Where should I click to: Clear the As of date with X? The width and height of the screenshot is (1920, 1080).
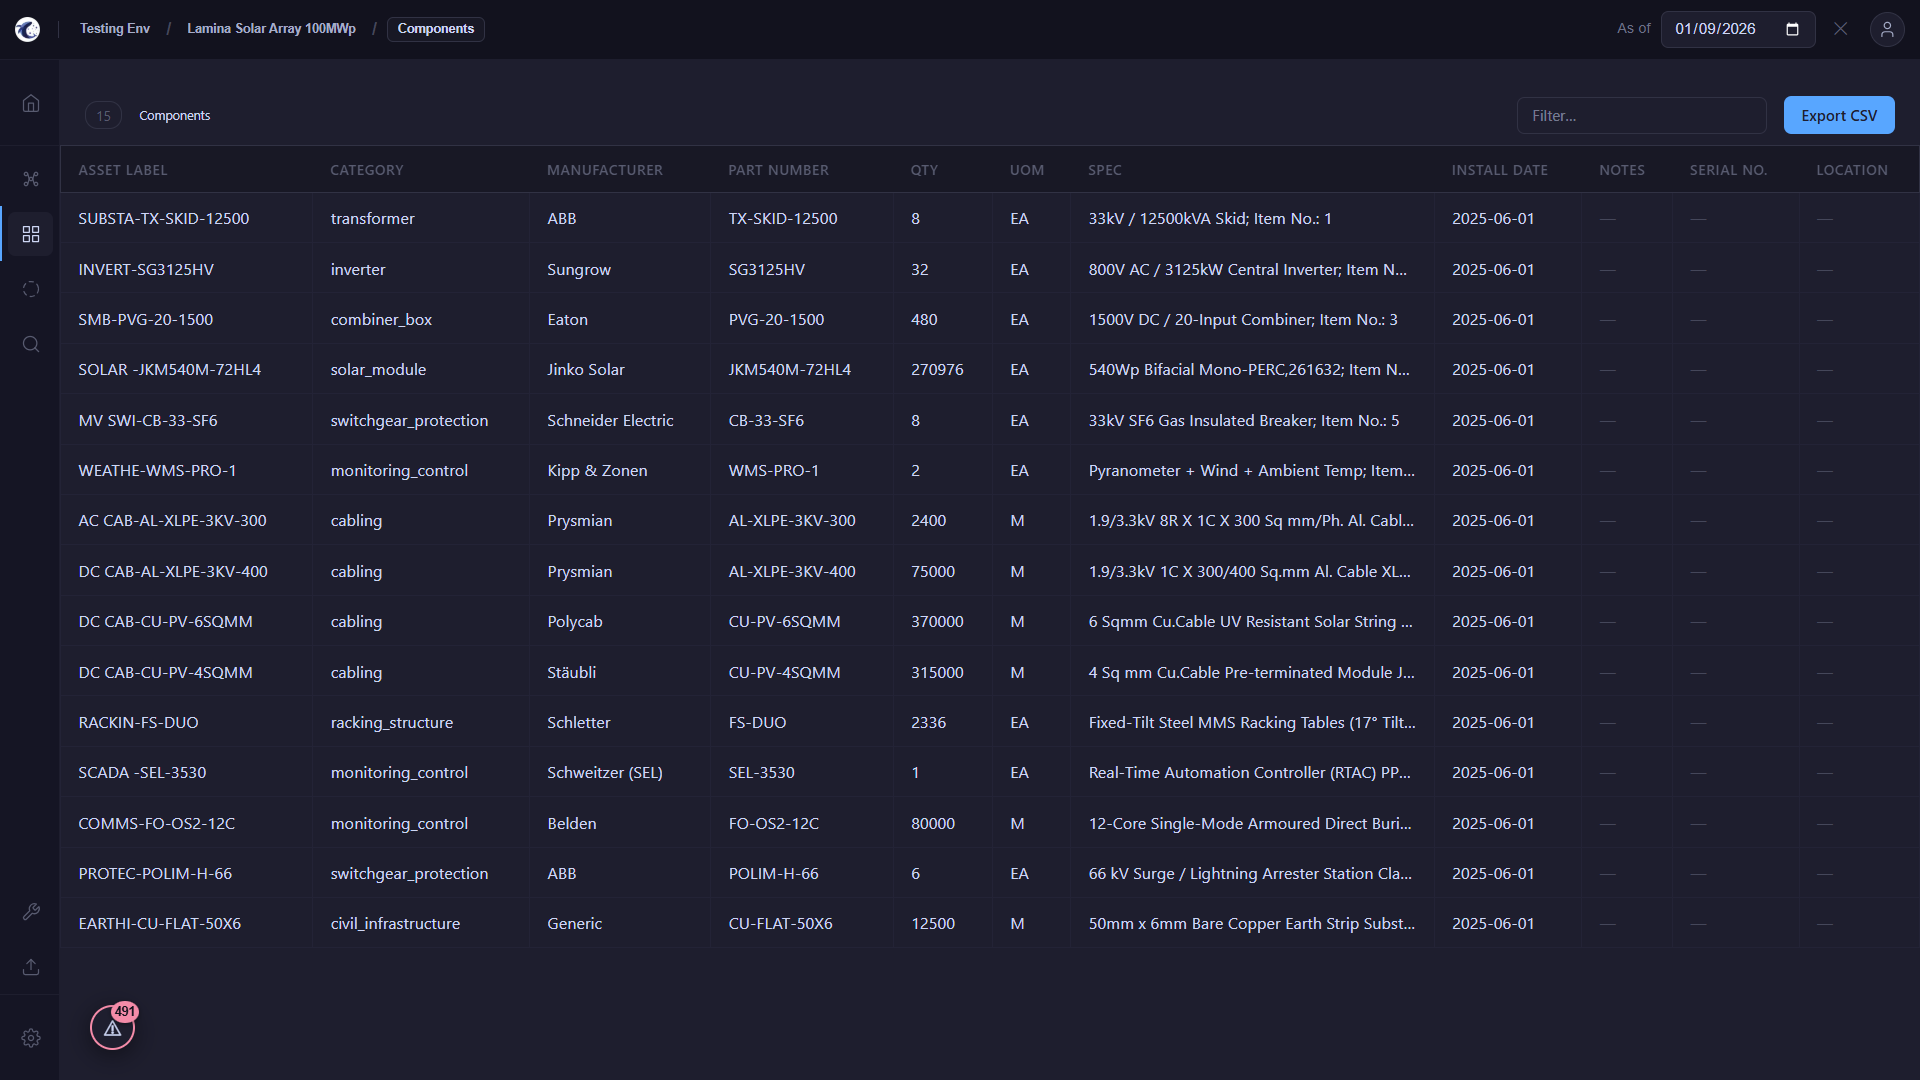[1840, 29]
